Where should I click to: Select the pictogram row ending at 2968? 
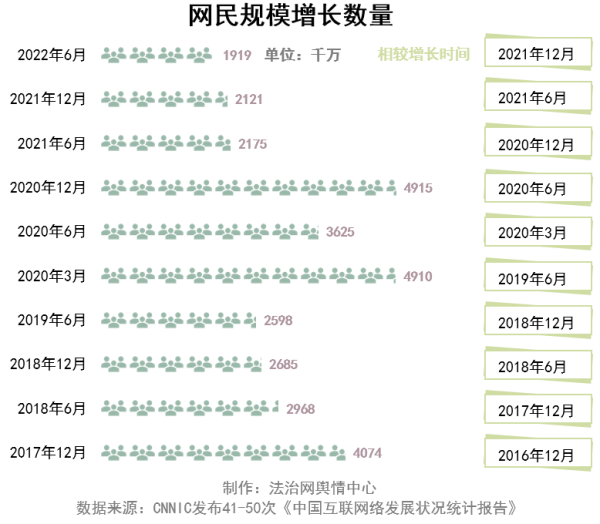[190, 408]
